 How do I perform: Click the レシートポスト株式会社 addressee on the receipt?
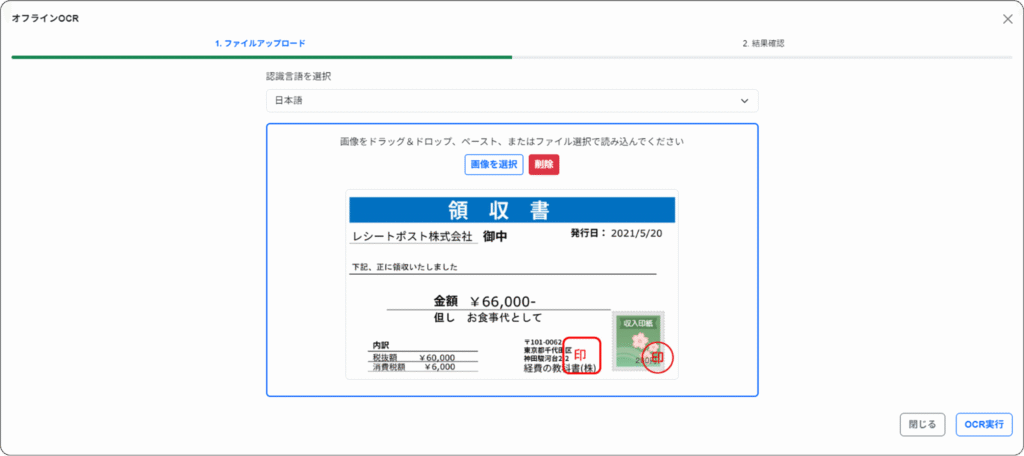pyautogui.click(x=412, y=237)
